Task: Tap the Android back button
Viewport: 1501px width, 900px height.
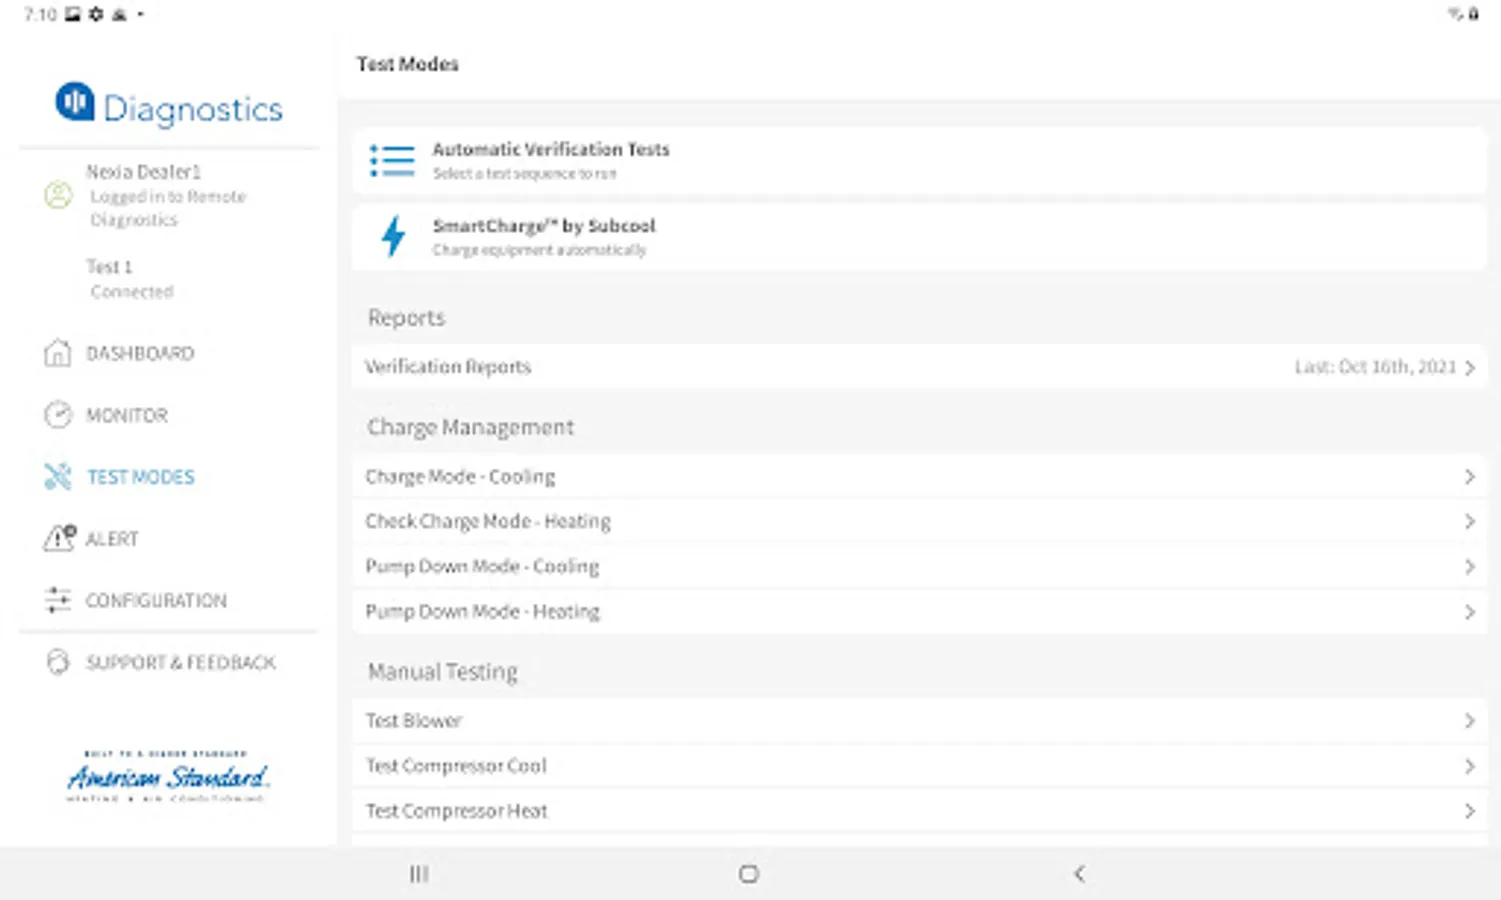Action: [x=1079, y=874]
